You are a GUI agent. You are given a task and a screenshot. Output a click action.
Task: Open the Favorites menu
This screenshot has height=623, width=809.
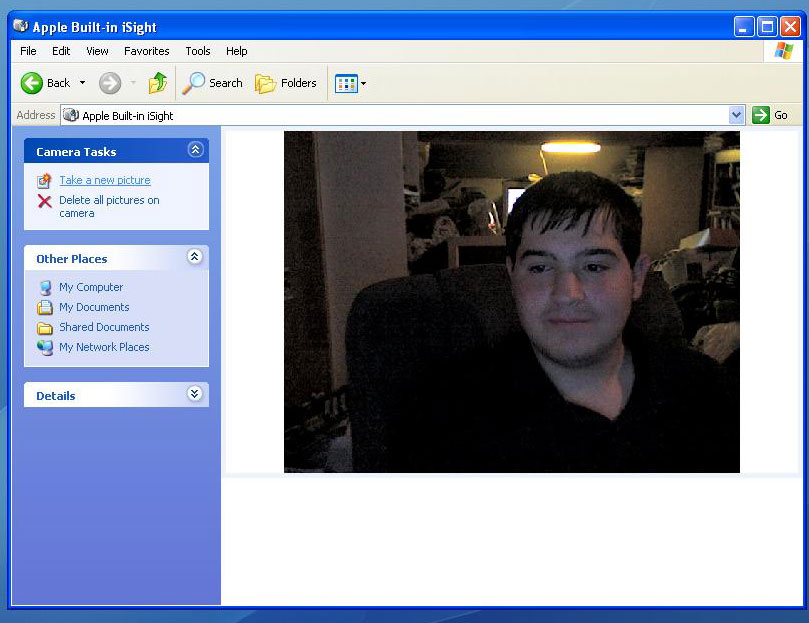(x=147, y=51)
